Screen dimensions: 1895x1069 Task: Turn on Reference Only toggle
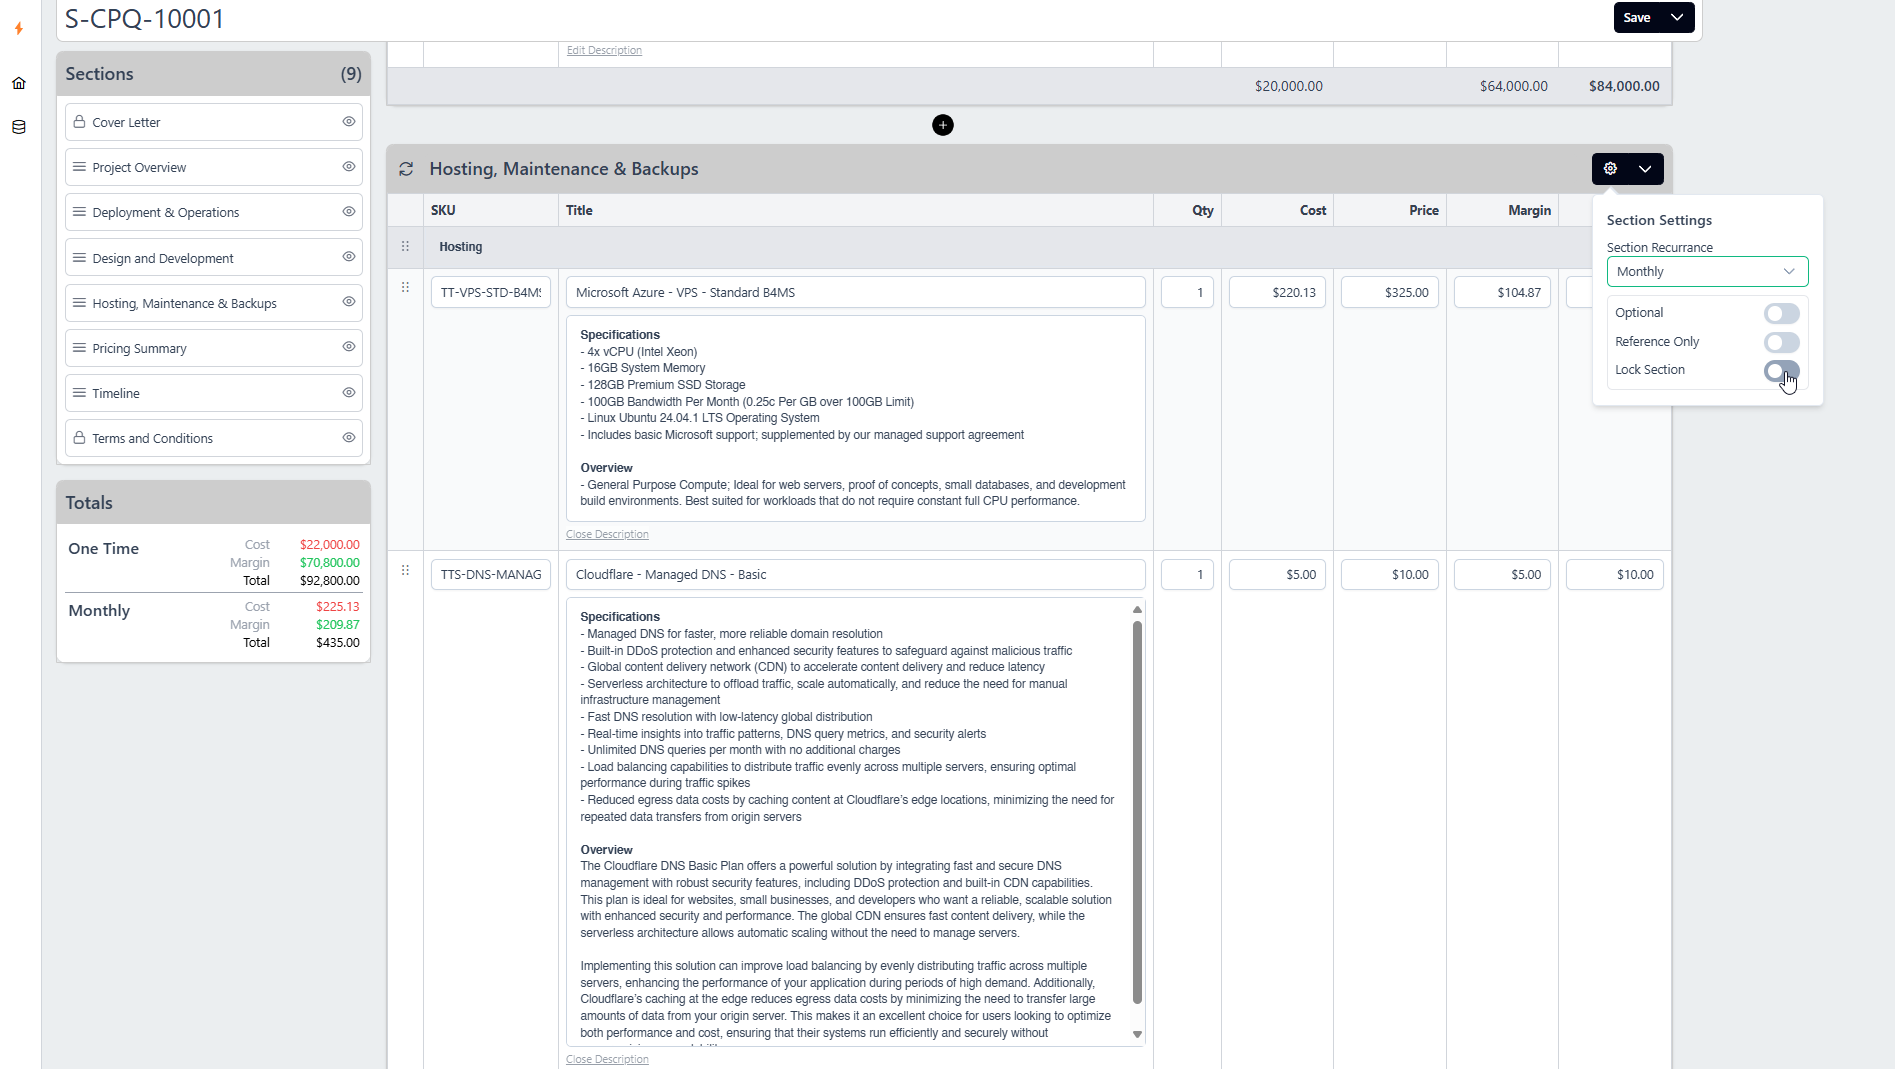[1781, 342]
